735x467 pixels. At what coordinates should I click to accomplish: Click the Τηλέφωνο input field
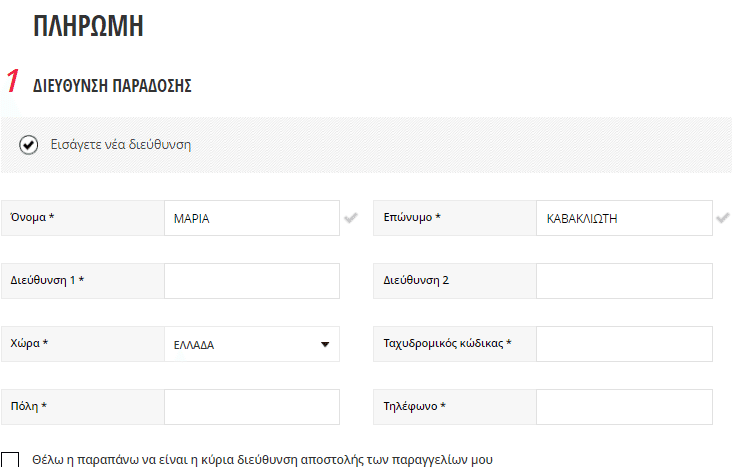[x=624, y=407]
